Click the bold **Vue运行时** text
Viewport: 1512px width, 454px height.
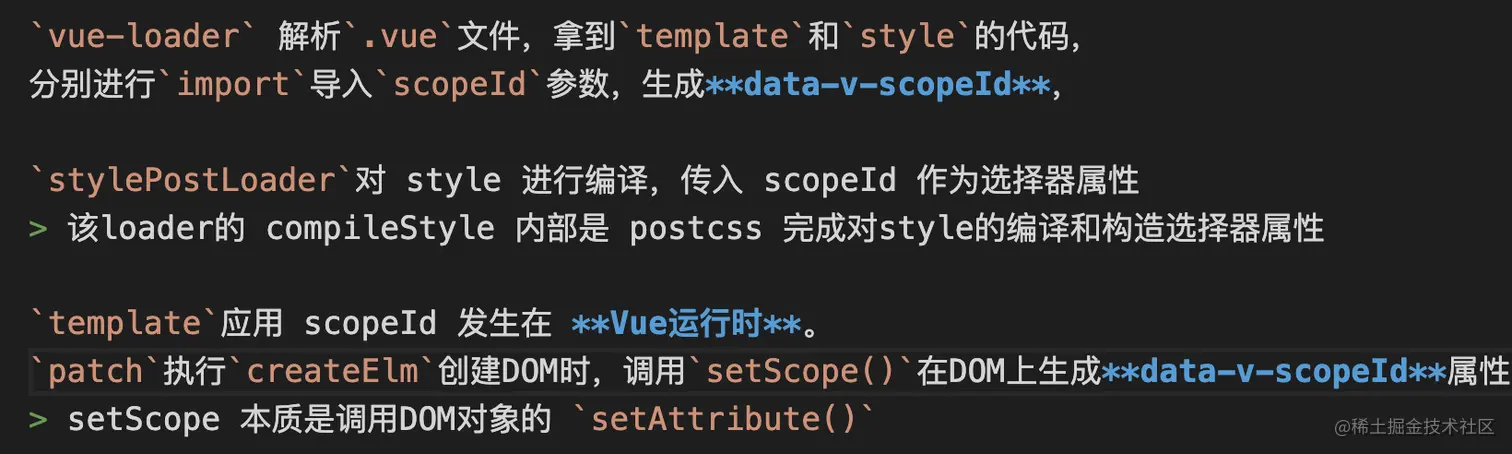click(686, 324)
